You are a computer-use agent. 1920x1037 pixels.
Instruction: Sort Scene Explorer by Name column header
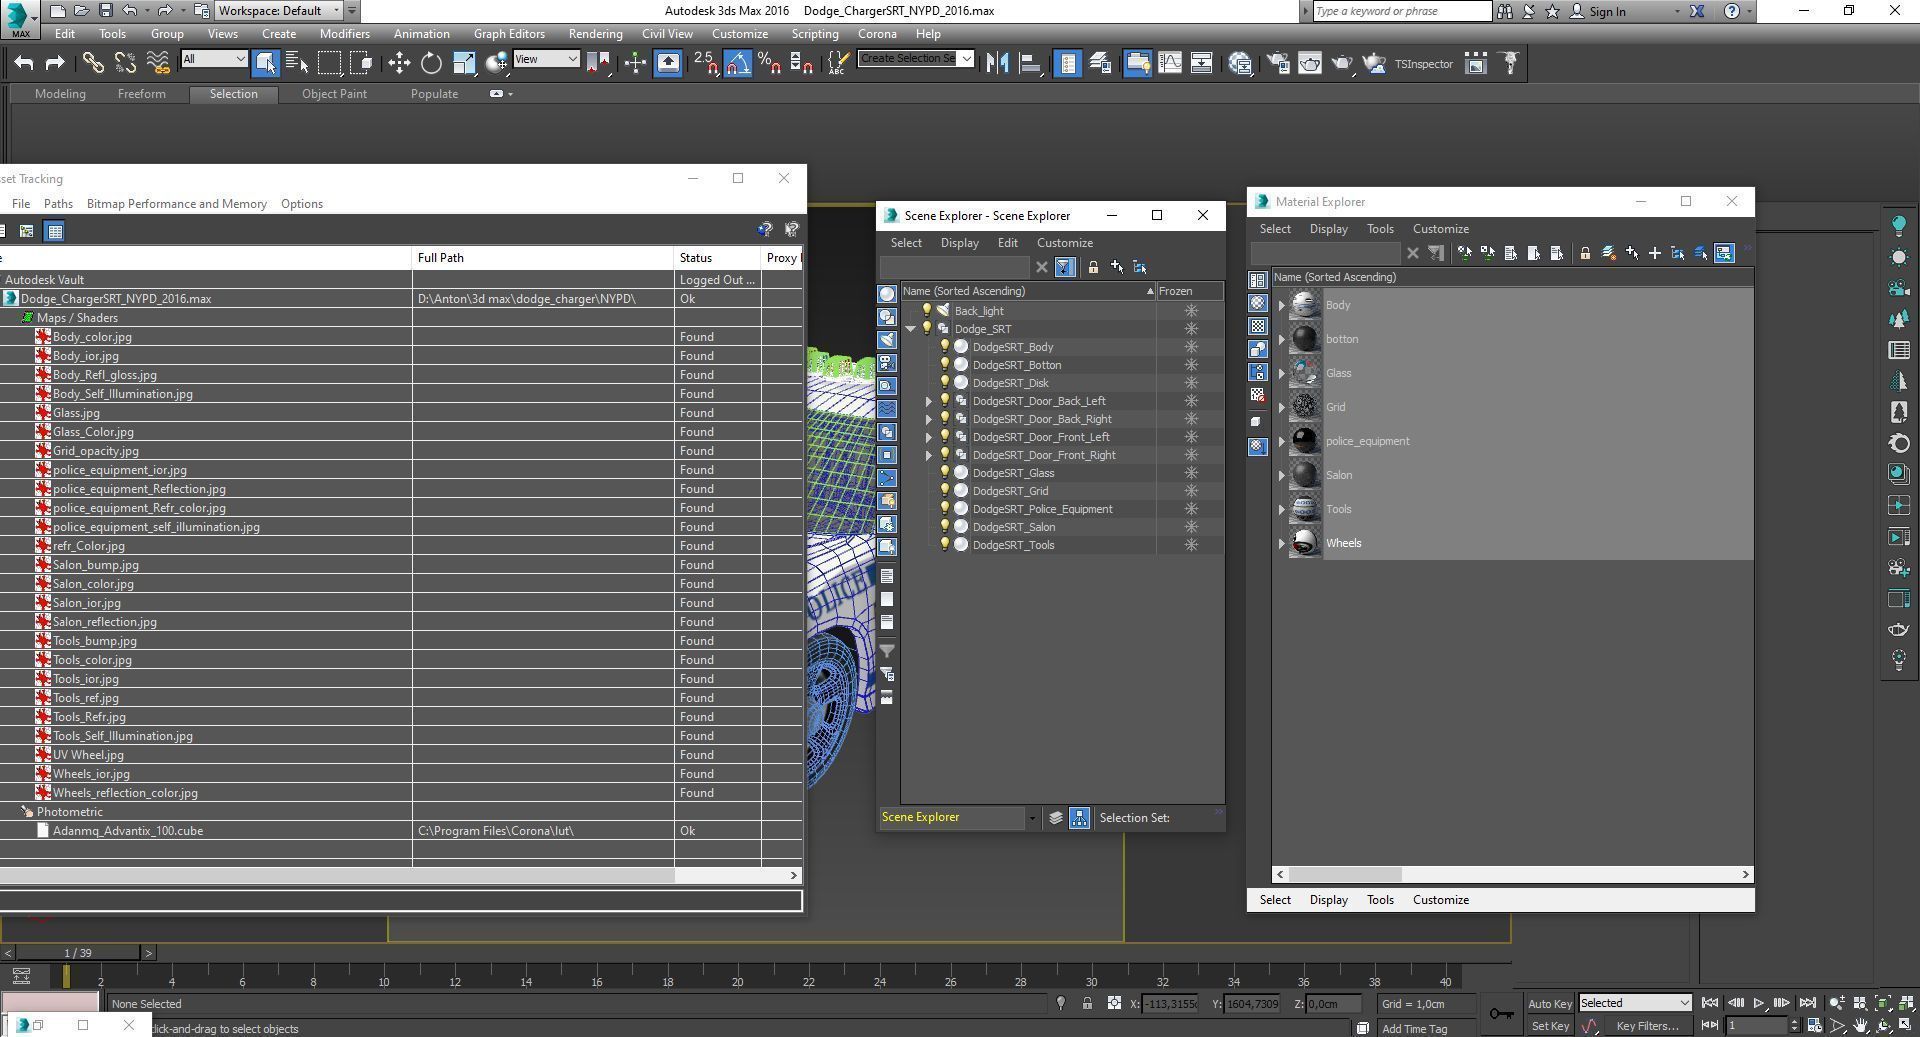1028,291
